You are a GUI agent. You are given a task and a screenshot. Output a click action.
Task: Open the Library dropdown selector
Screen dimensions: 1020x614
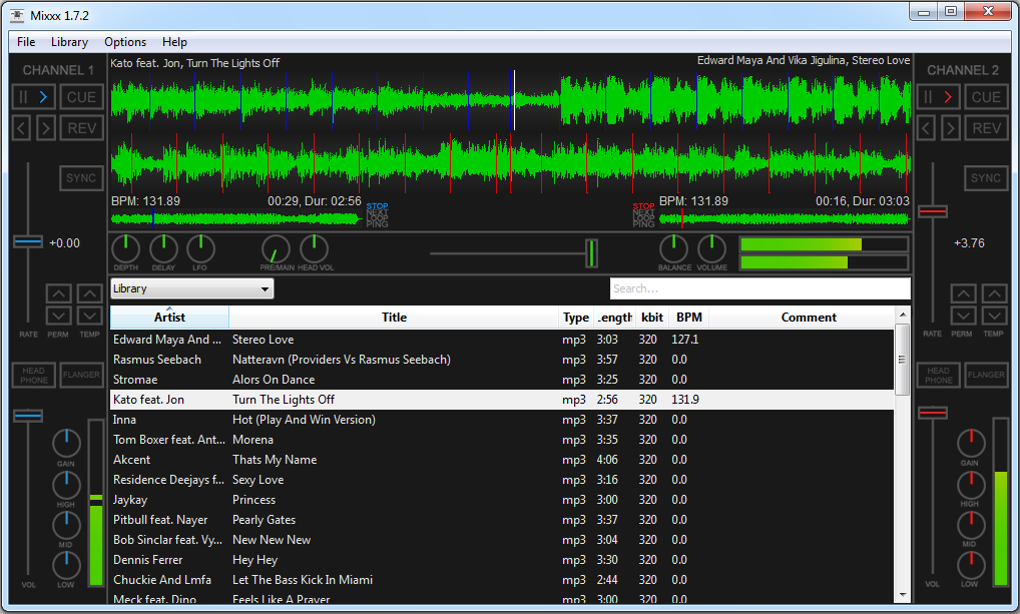(x=192, y=289)
